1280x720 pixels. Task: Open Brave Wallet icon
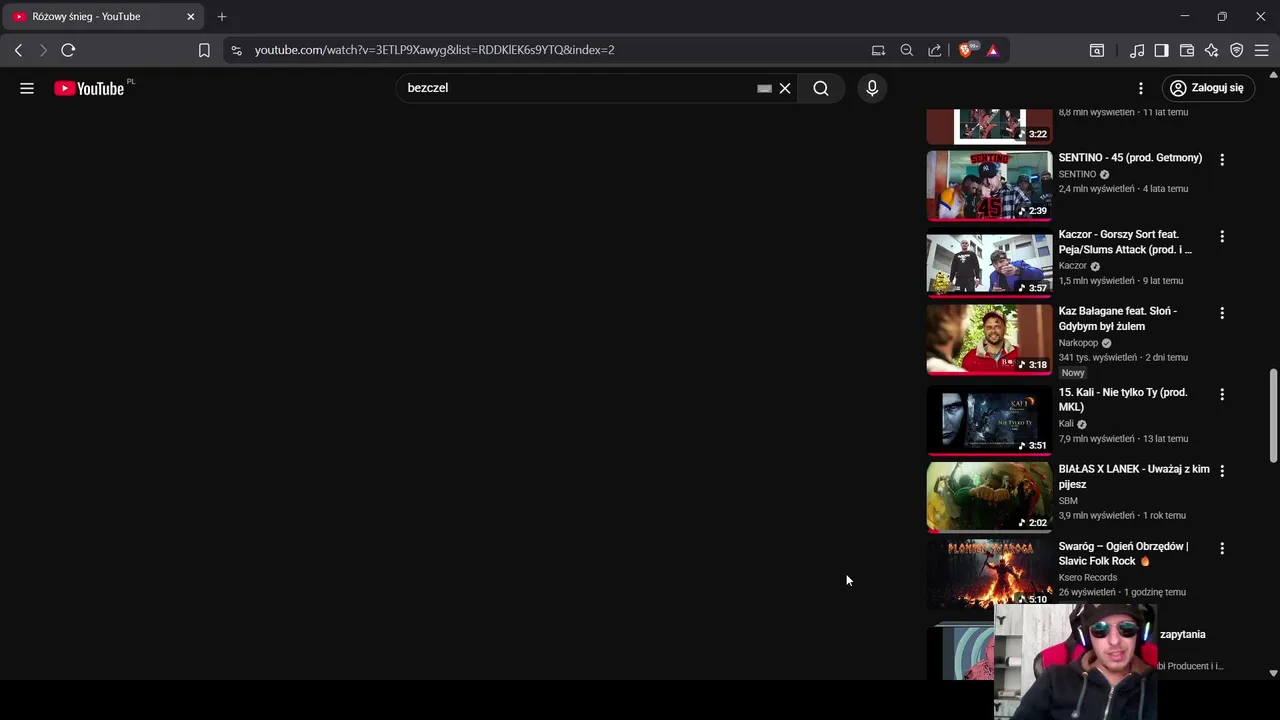(x=1187, y=50)
